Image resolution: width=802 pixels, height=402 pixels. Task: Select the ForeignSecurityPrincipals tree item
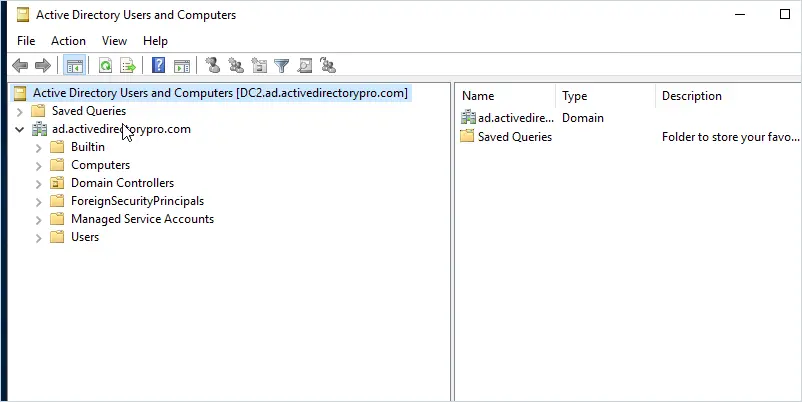point(137,200)
